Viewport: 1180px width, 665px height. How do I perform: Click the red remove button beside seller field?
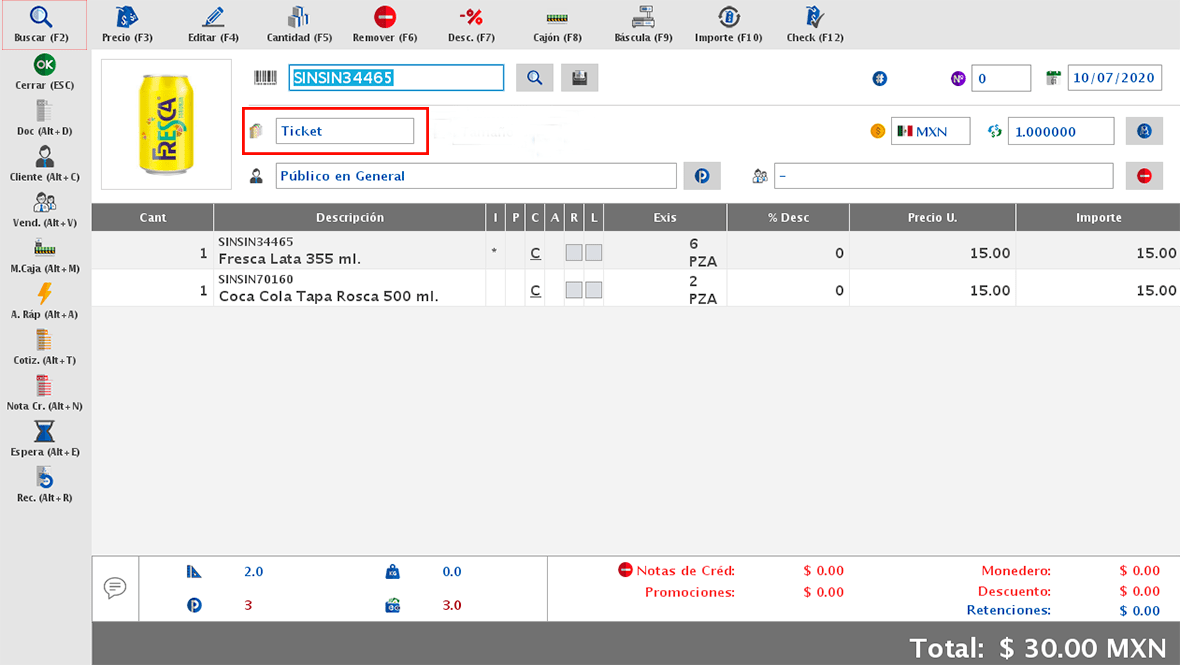pyautogui.click(x=1144, y=176)
